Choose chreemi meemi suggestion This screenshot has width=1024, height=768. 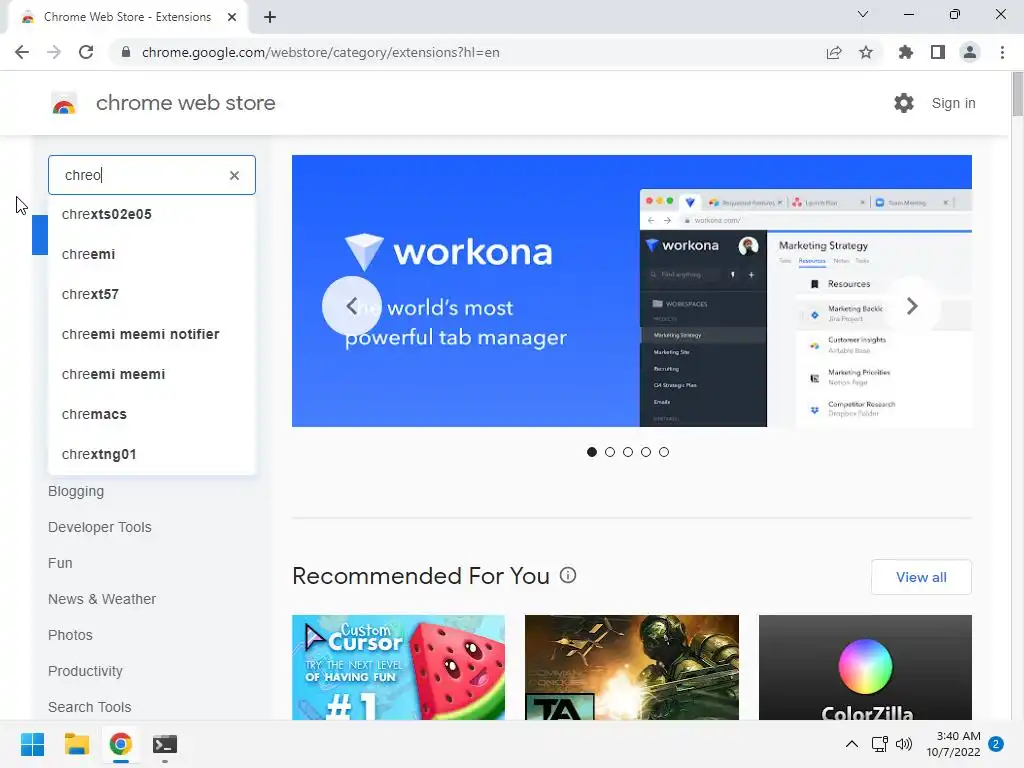[152, 374]
